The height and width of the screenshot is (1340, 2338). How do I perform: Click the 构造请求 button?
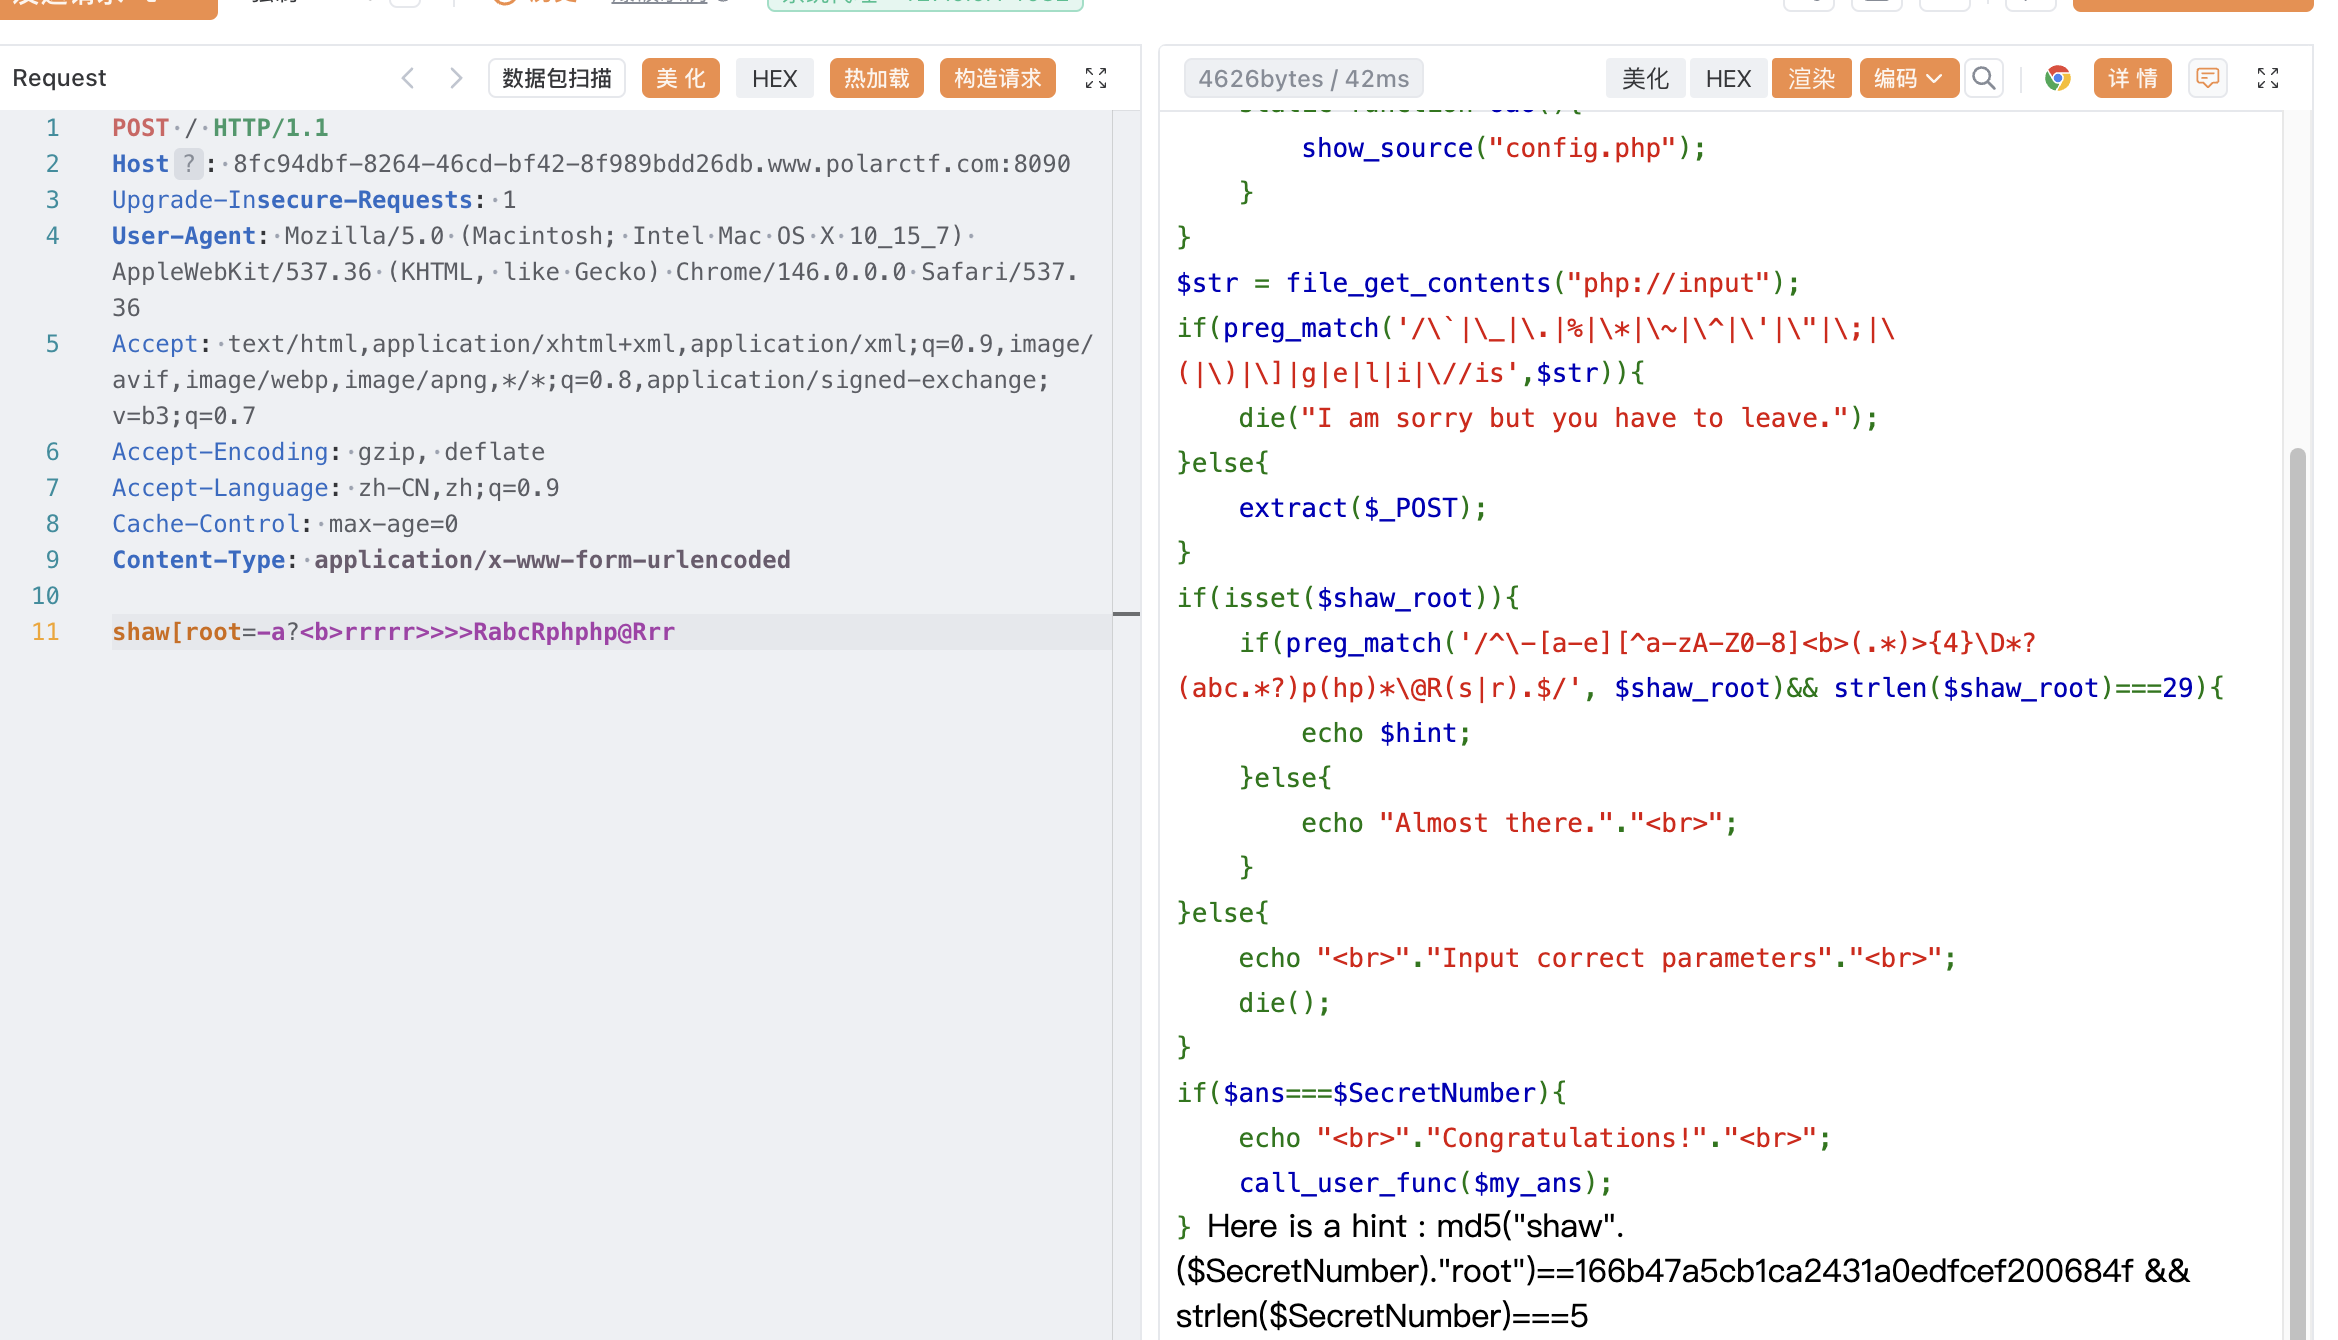(997, 78)
